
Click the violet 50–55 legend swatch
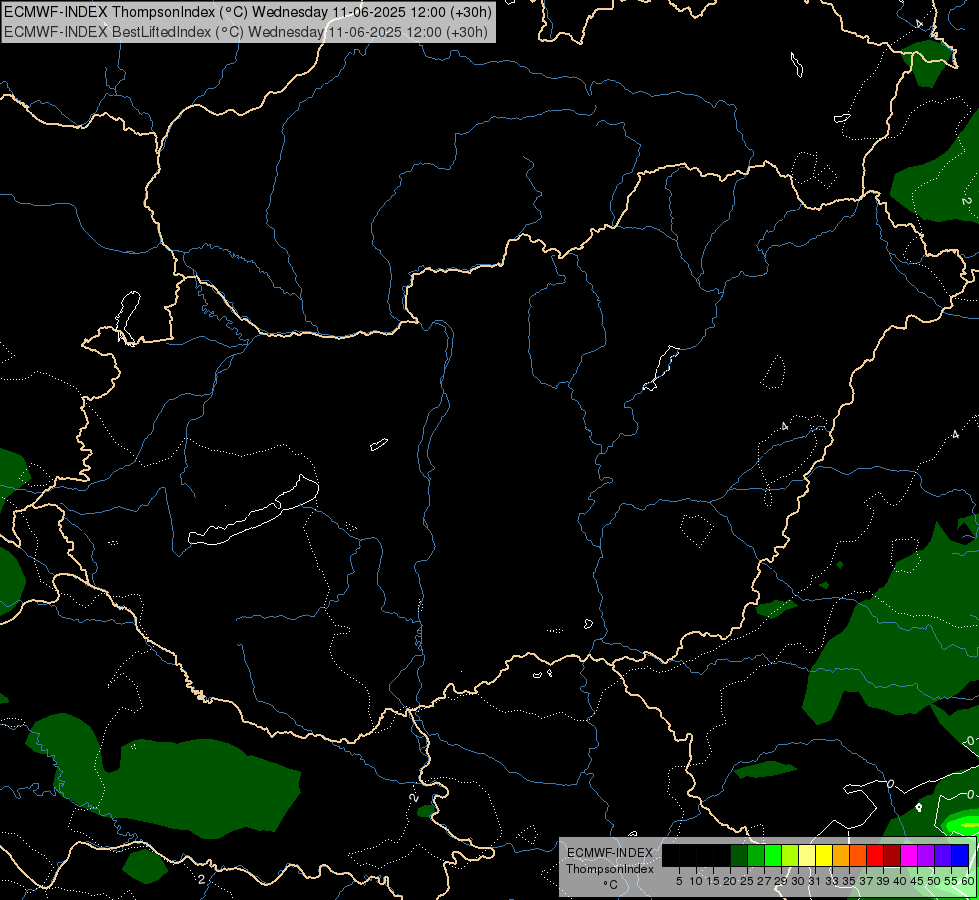tap(943, 855)
